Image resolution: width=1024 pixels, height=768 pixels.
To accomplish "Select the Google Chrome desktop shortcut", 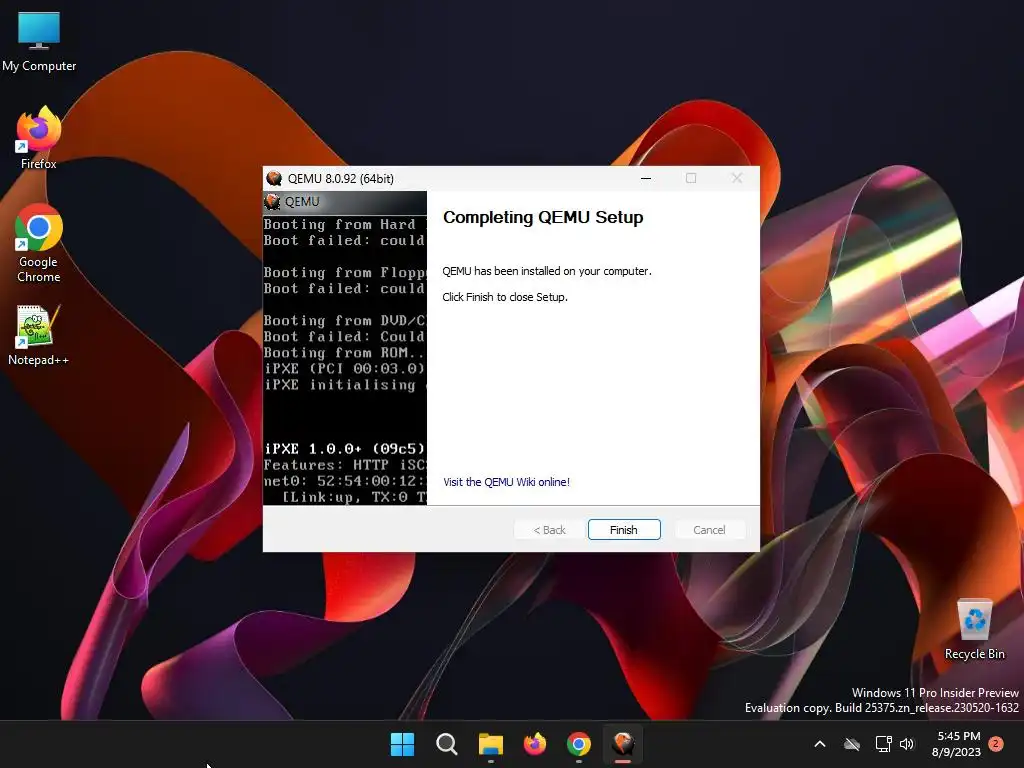I will pos(39,243).
